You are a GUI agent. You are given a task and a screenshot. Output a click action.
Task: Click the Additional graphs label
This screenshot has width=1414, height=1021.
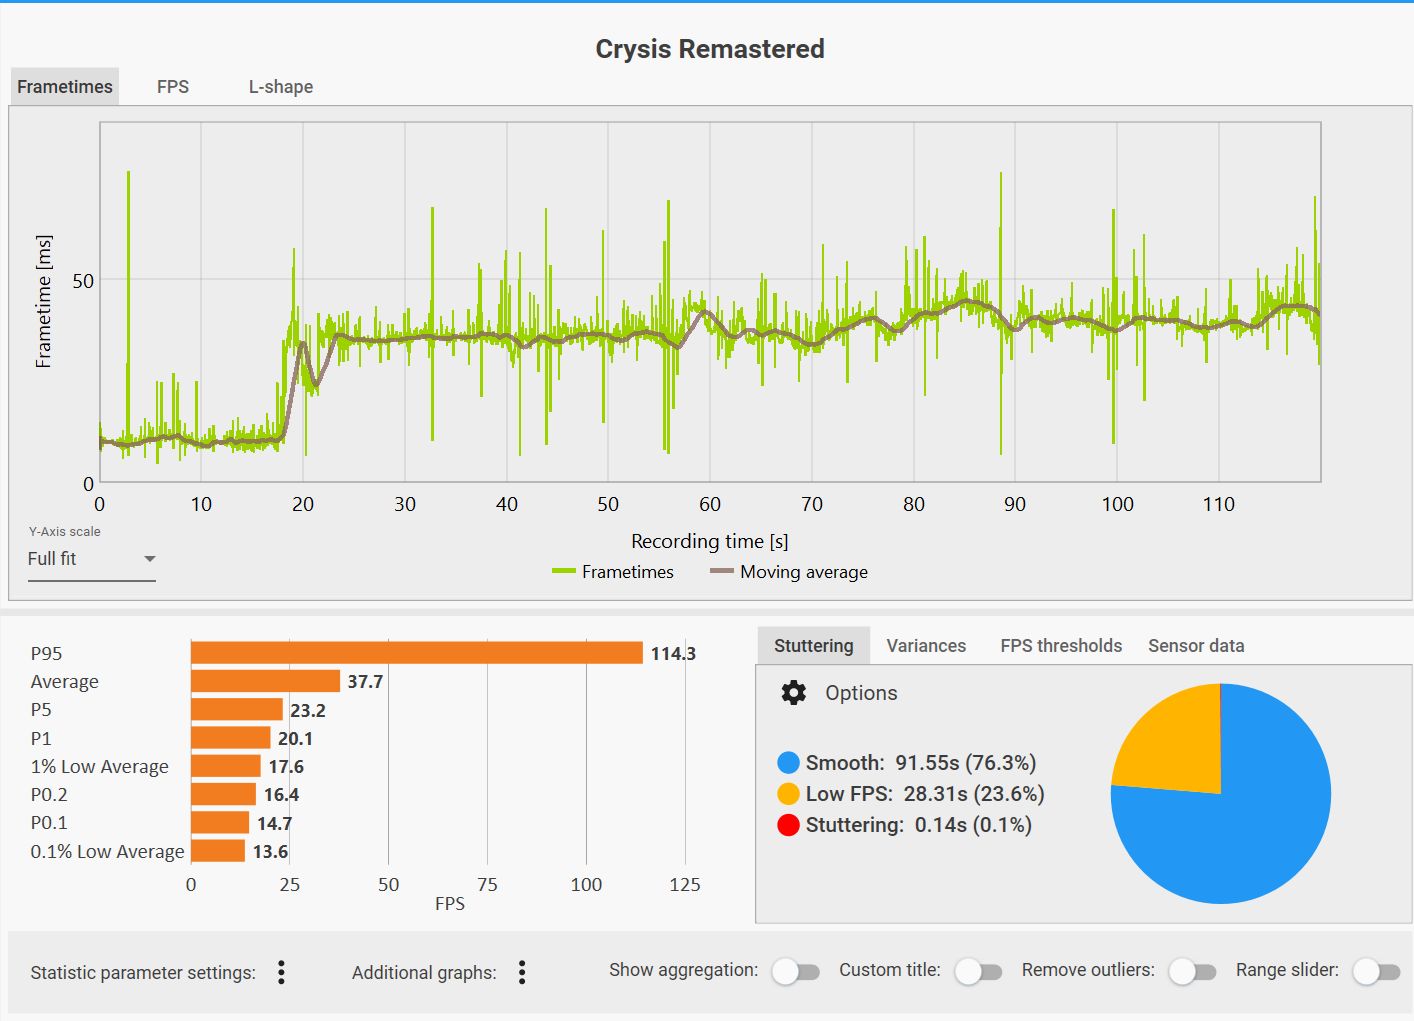point(424,973)
